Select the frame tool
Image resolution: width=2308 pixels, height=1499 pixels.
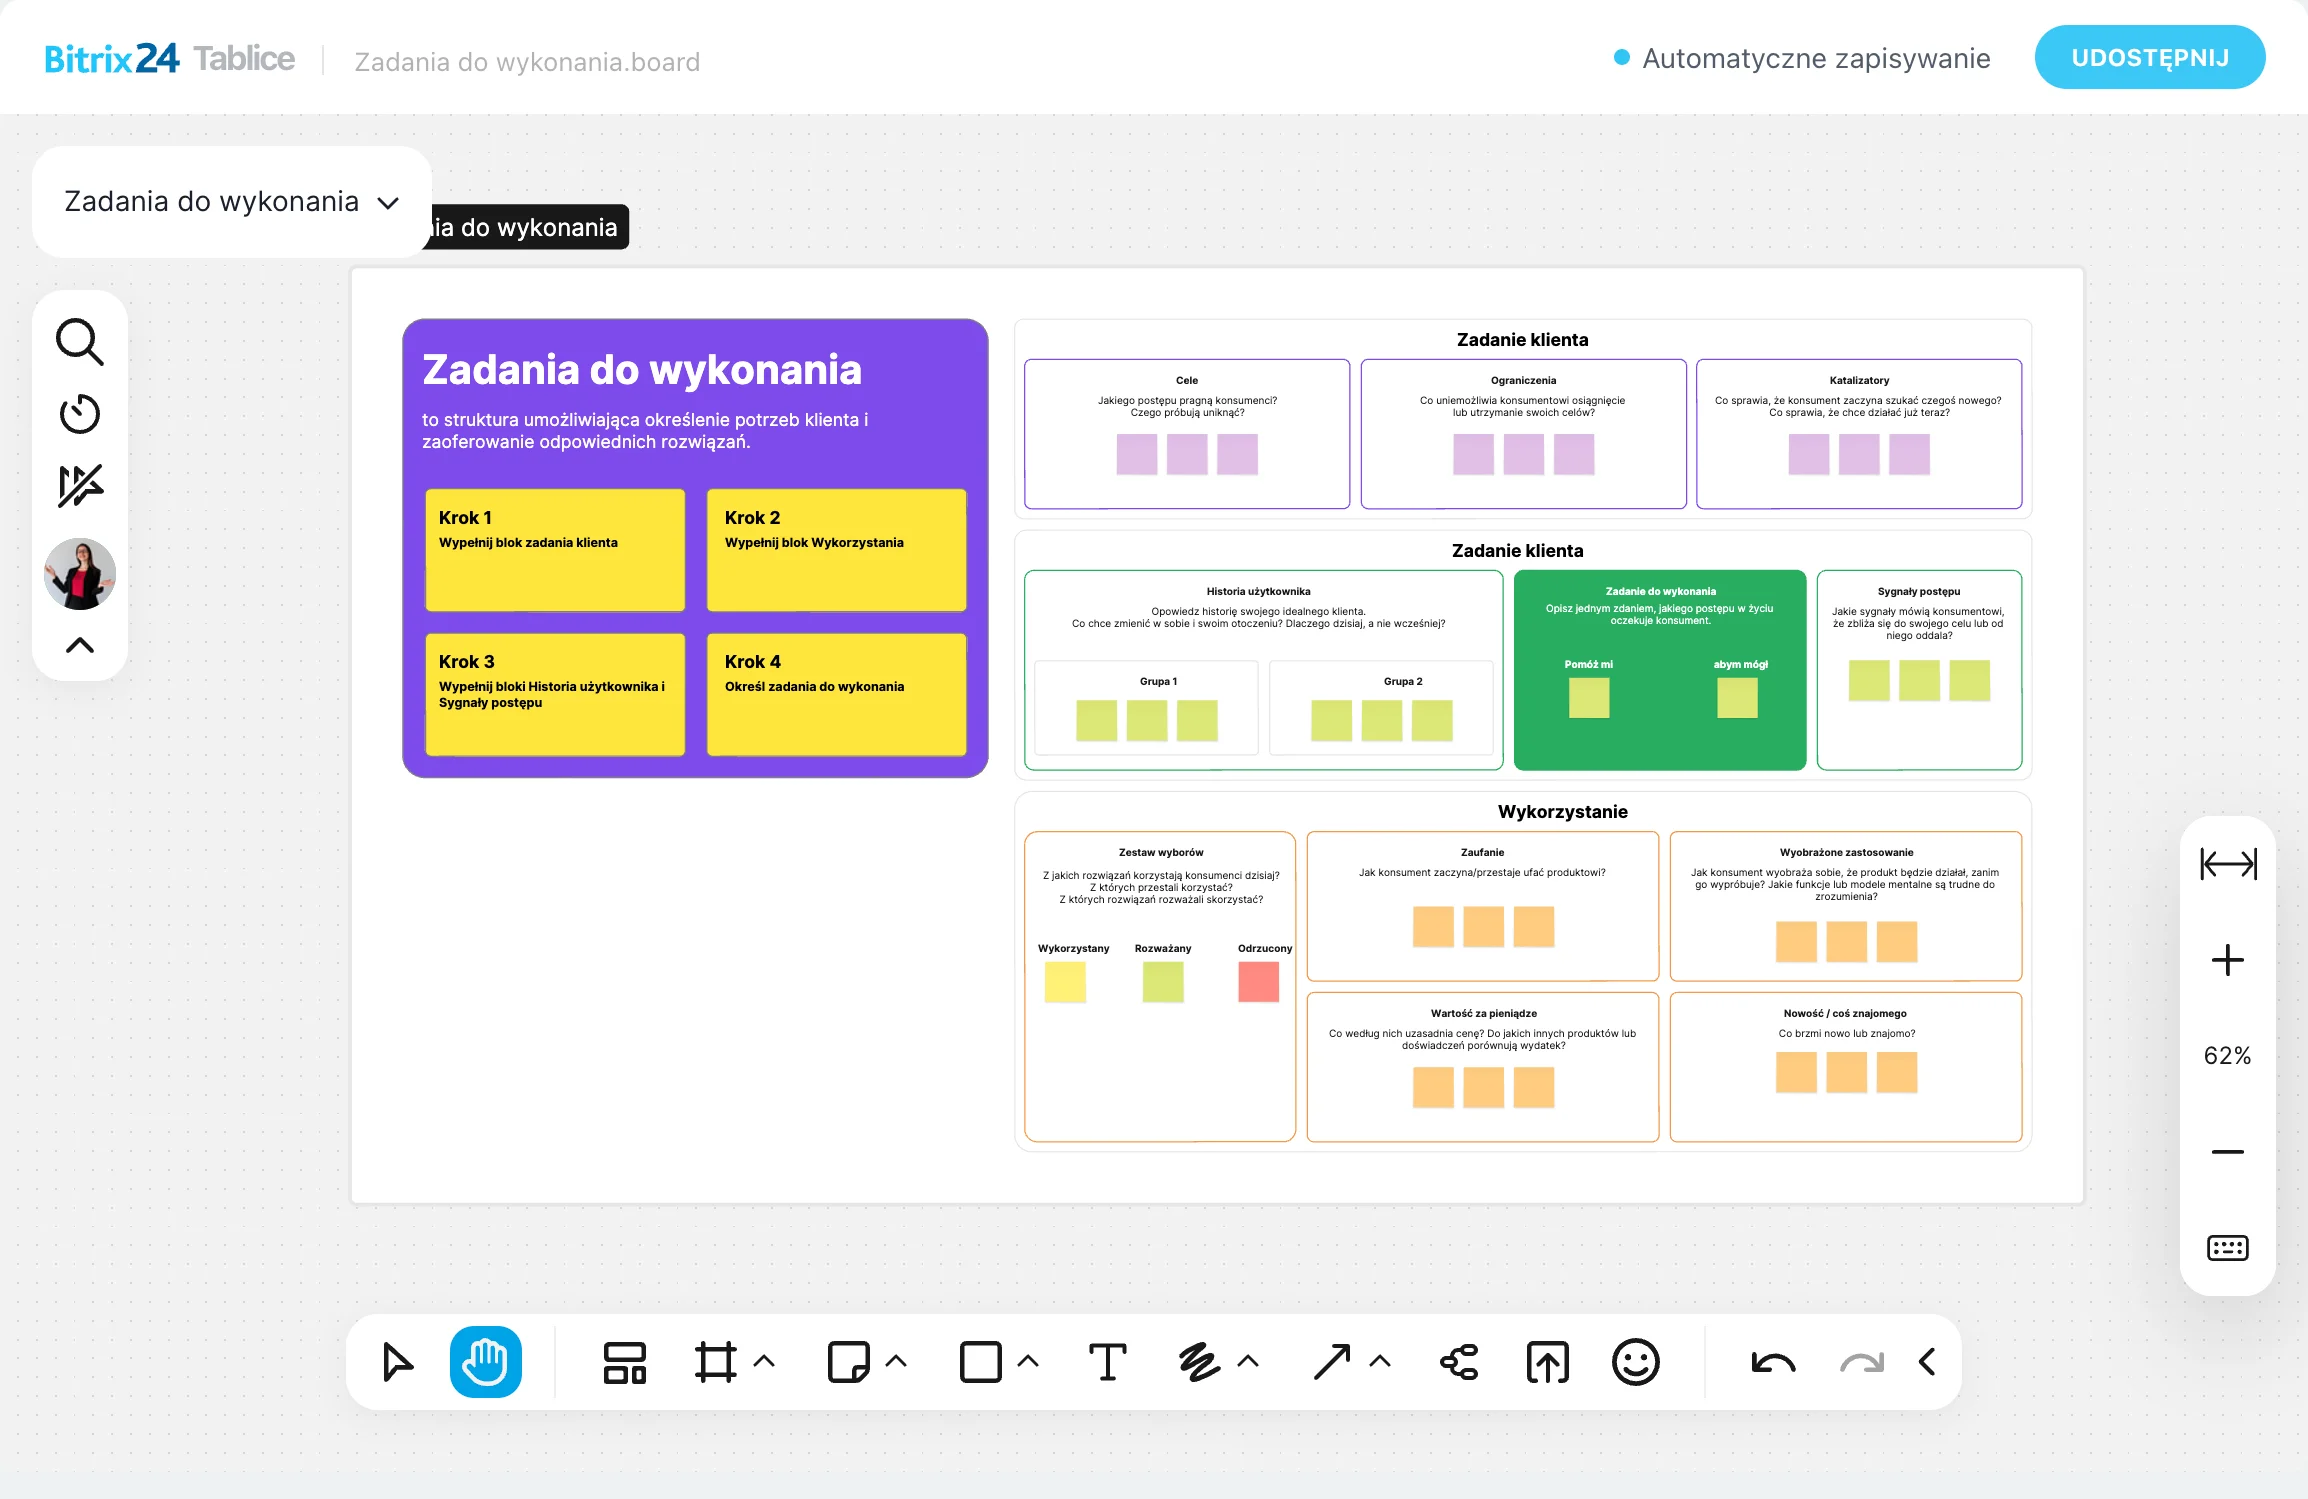tap(716, 1362)
